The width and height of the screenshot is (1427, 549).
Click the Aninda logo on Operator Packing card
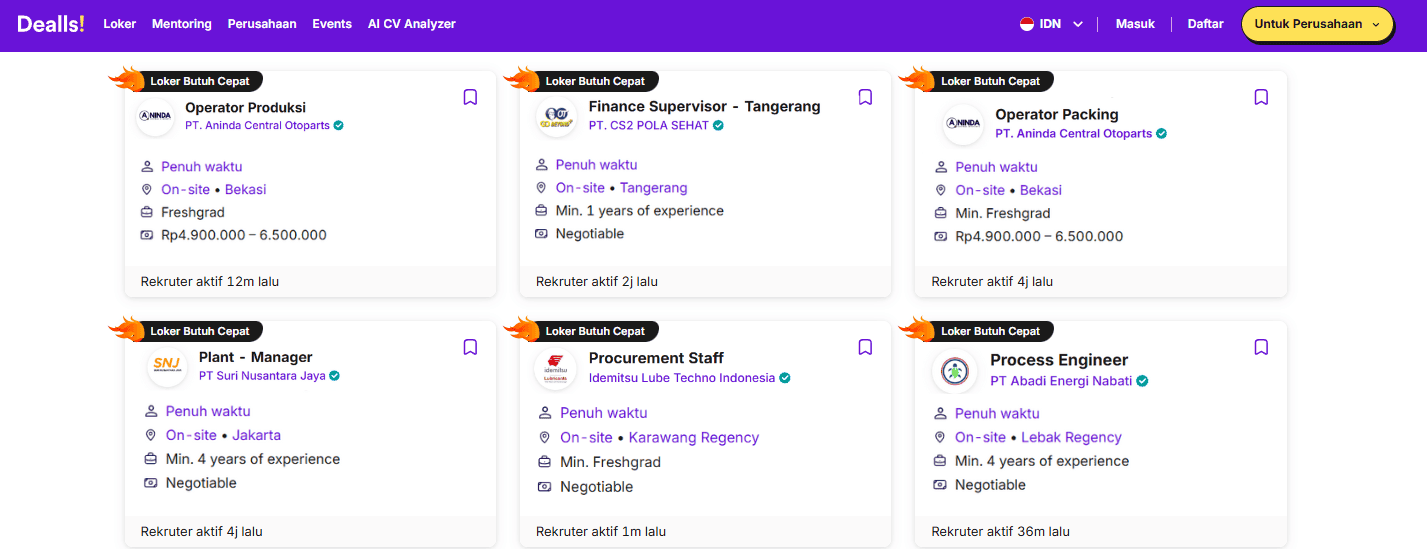[x=964, y=124]
